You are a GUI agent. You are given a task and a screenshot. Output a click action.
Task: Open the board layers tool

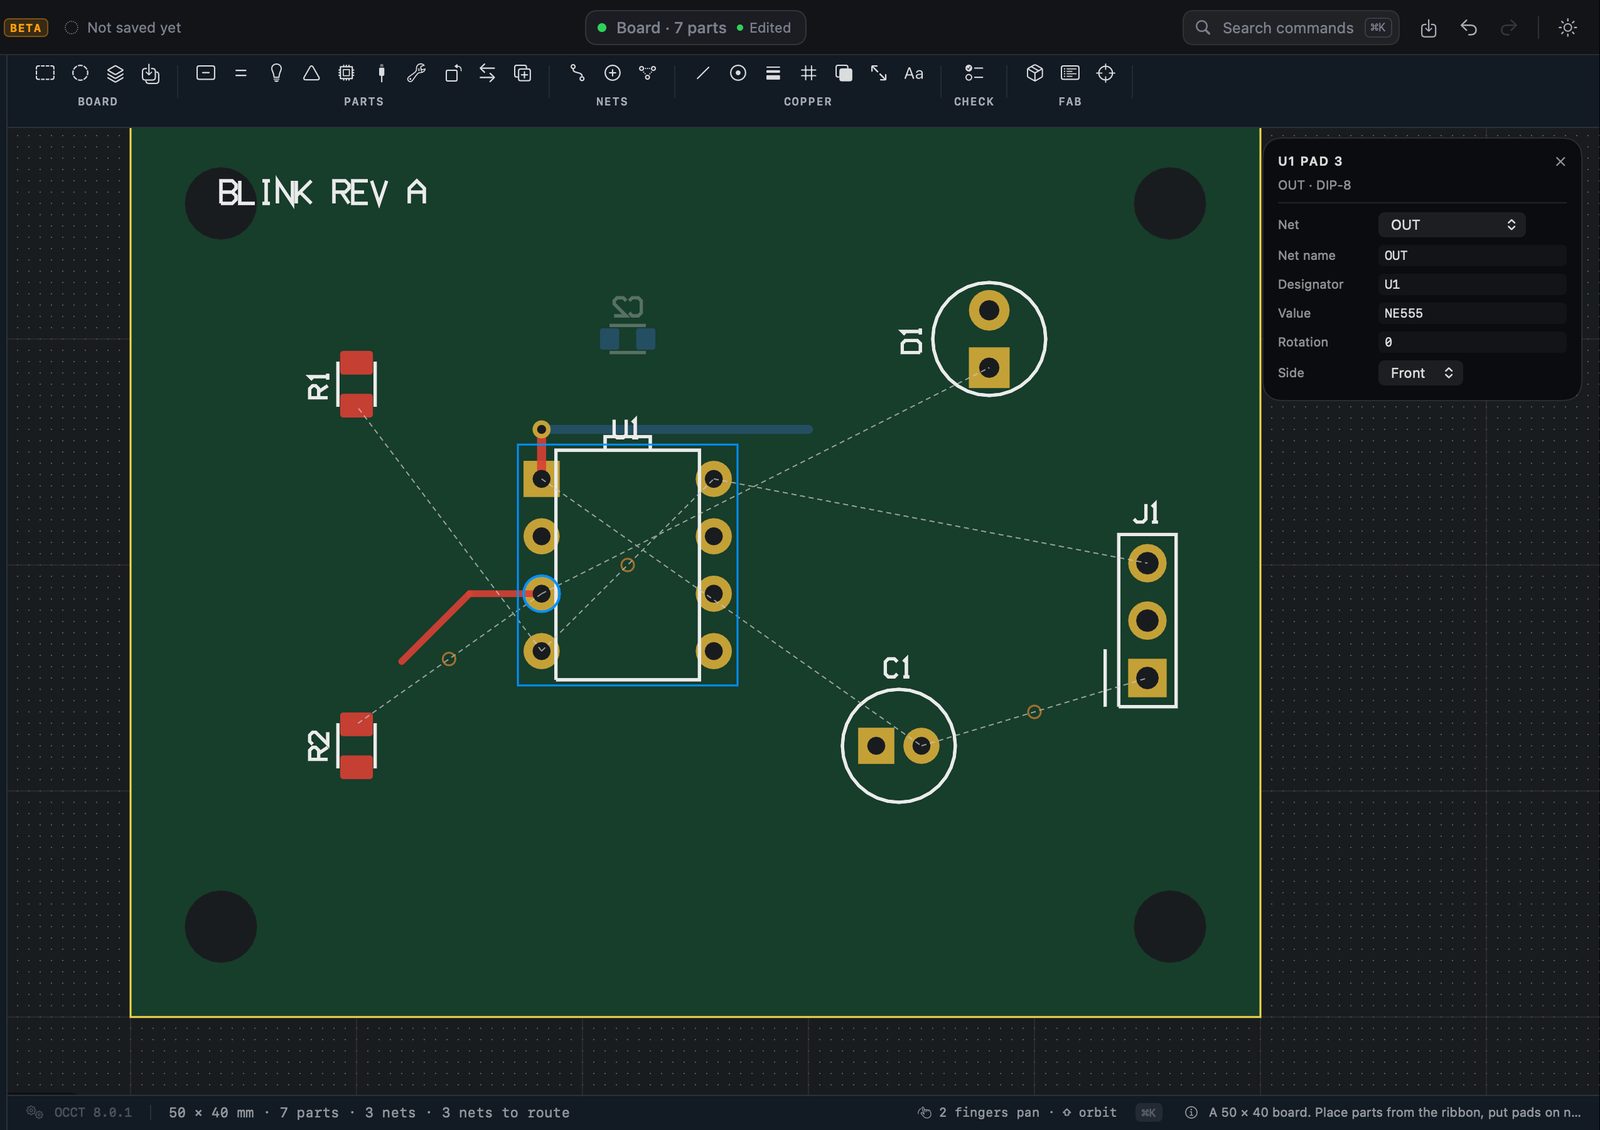pyautogui.click(x=115, y=73)
